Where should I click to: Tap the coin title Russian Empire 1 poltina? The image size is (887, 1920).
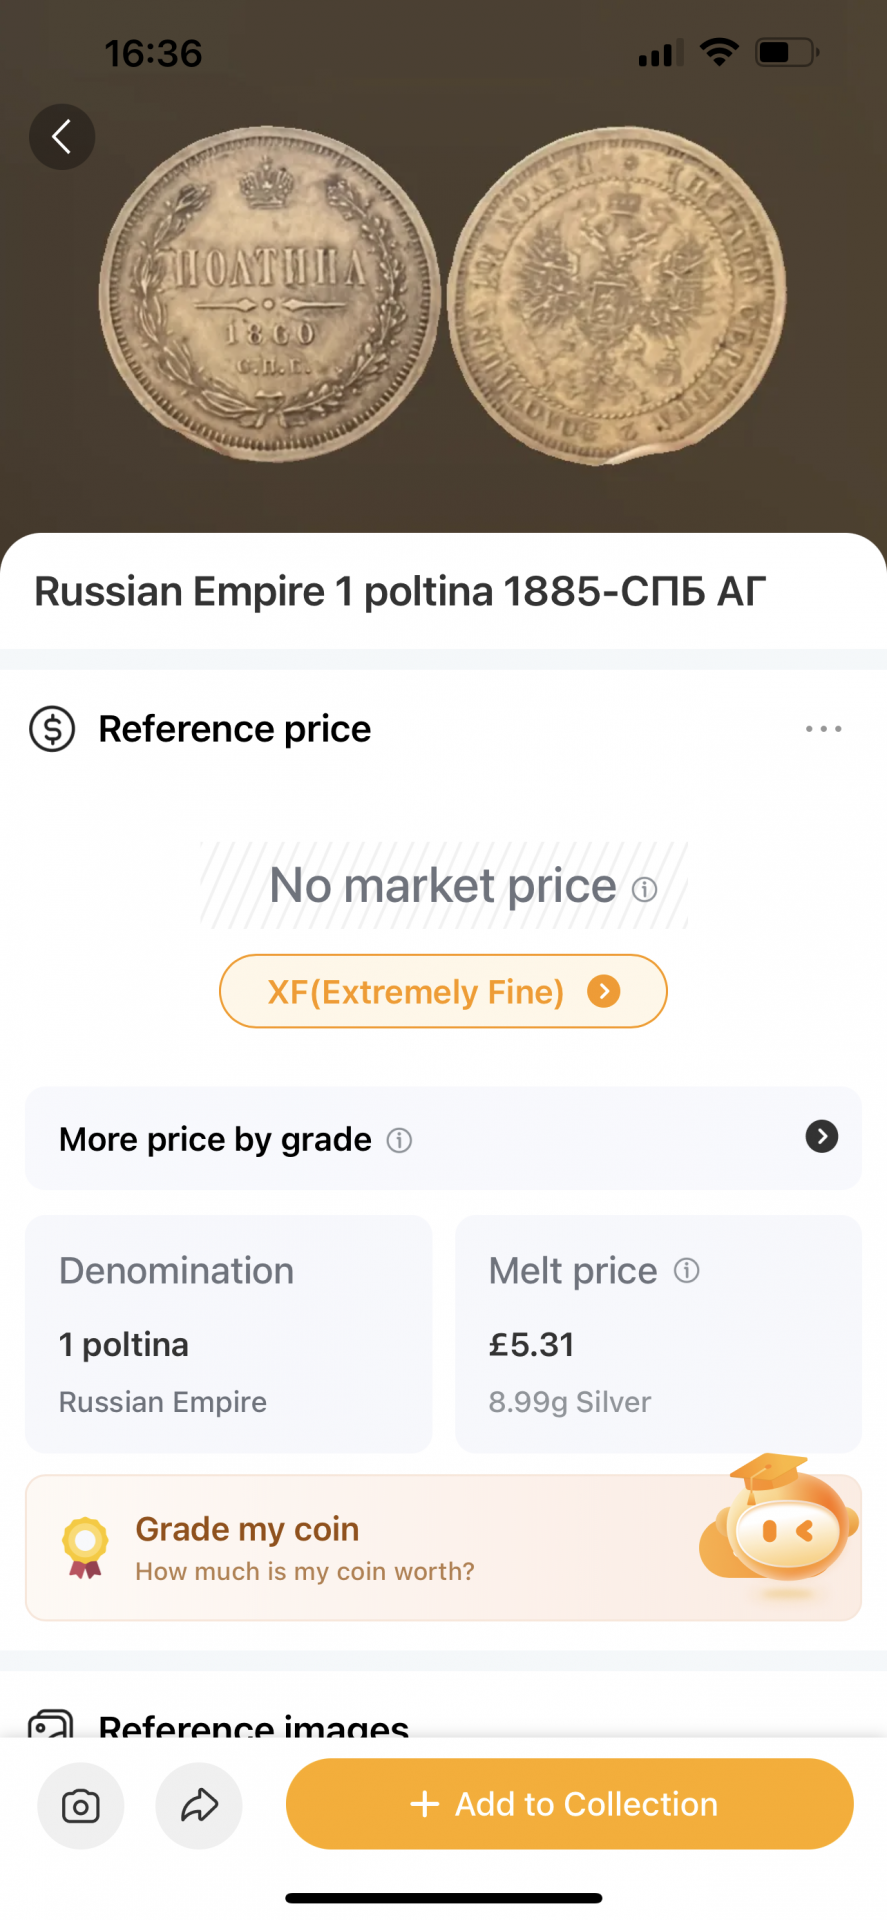tap(400, 591)
